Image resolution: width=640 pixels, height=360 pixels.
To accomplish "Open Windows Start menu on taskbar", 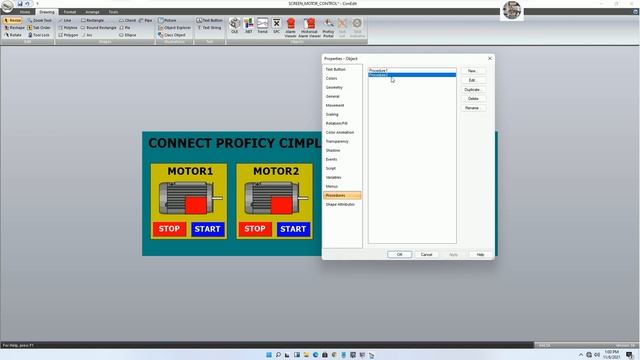I will coord(269,355).
